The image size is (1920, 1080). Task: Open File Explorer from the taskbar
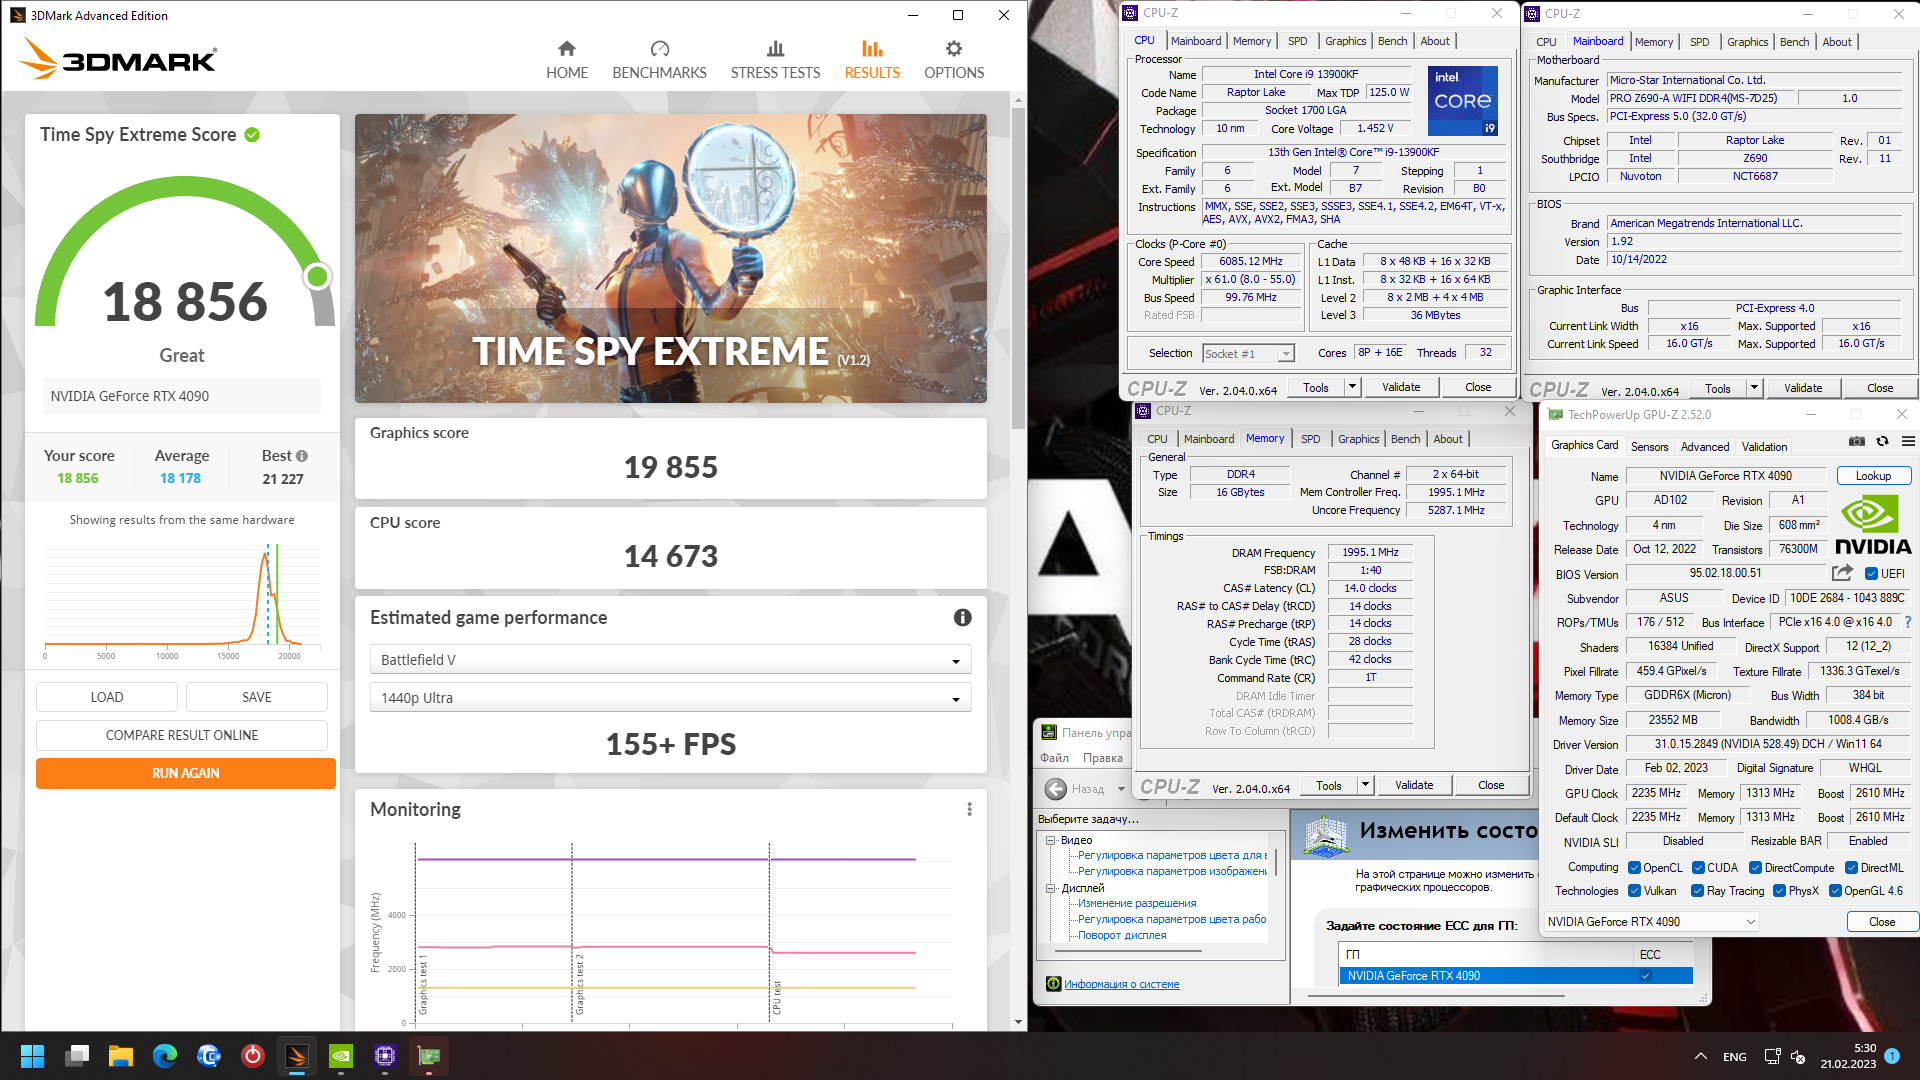(x=121, y=1056)
